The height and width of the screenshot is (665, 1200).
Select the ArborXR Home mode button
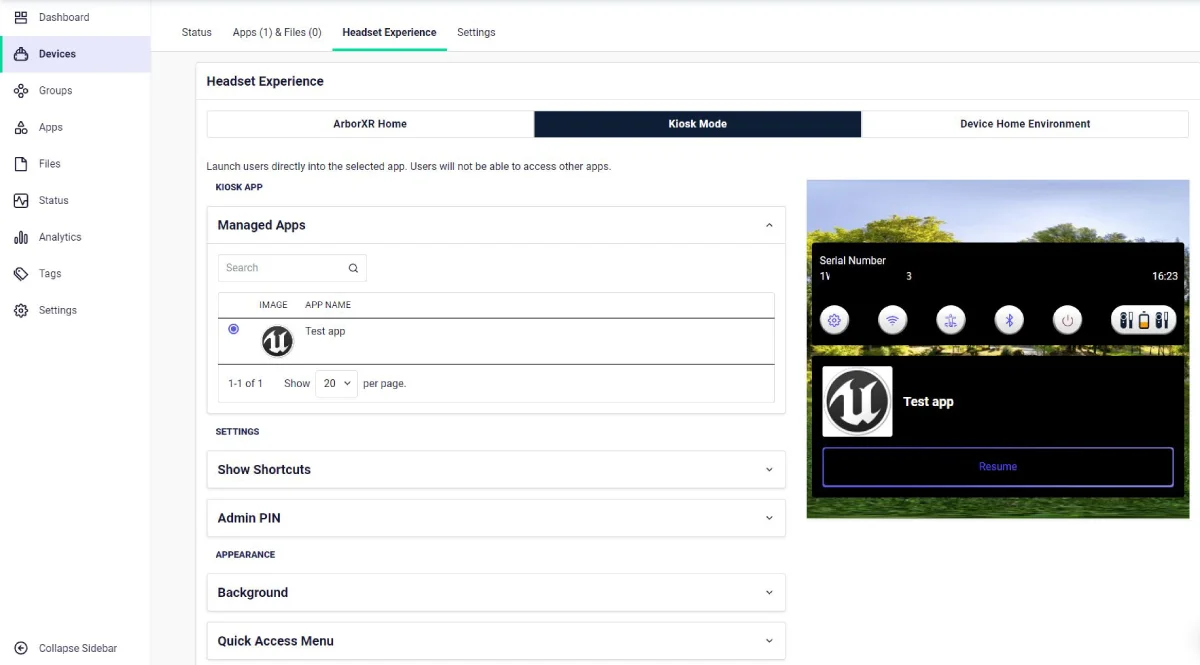click(370, 124)
